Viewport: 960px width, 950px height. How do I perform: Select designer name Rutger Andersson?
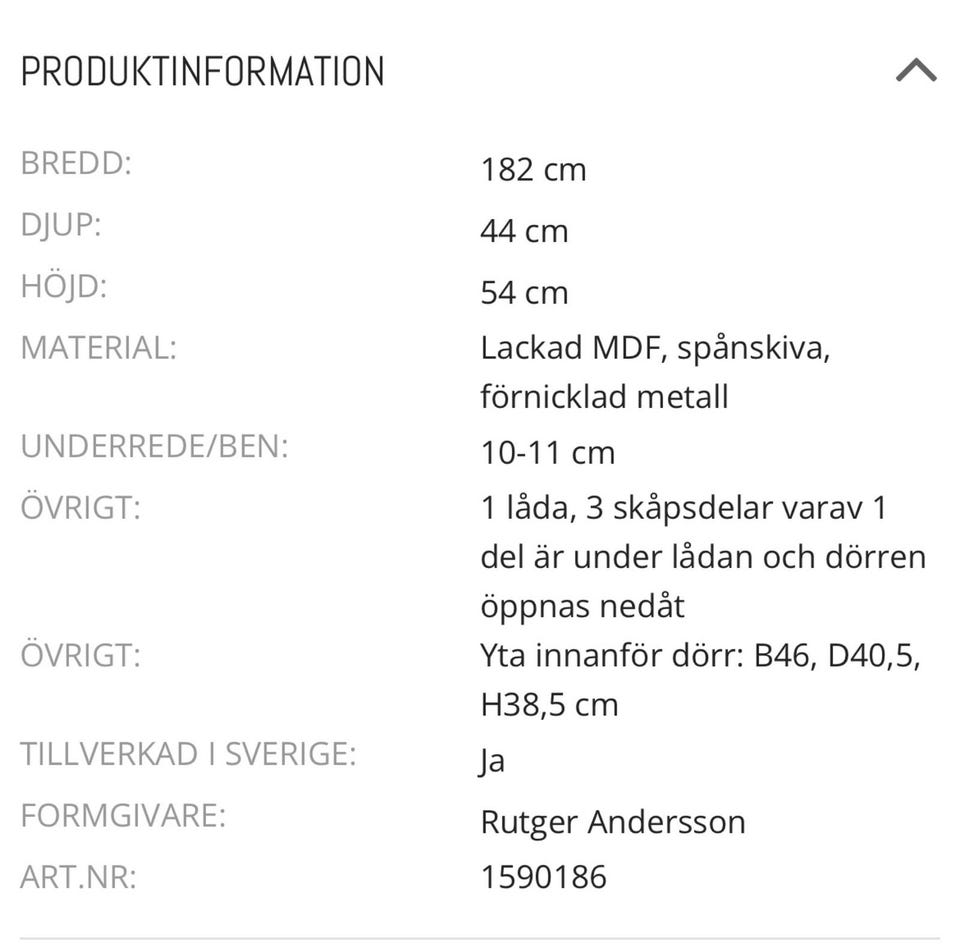click(613, 821)
